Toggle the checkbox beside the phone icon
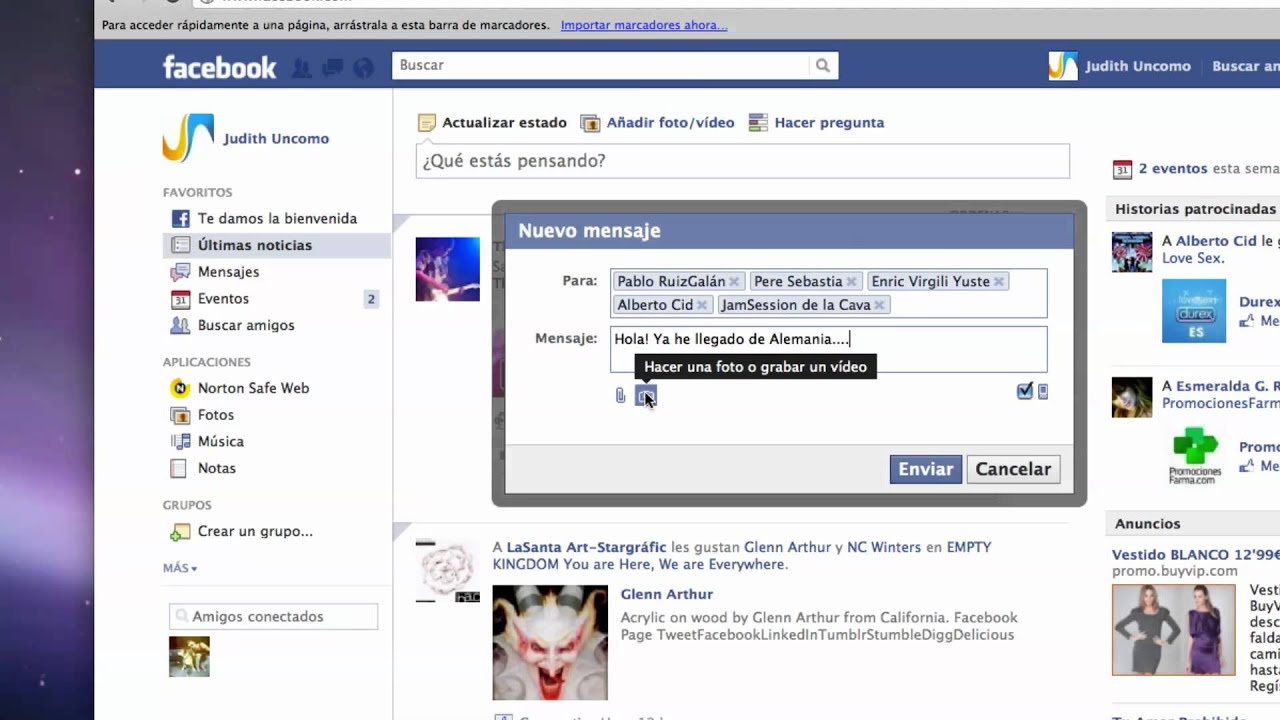This screenshot has height=720, width=1280. (1024, 391)
